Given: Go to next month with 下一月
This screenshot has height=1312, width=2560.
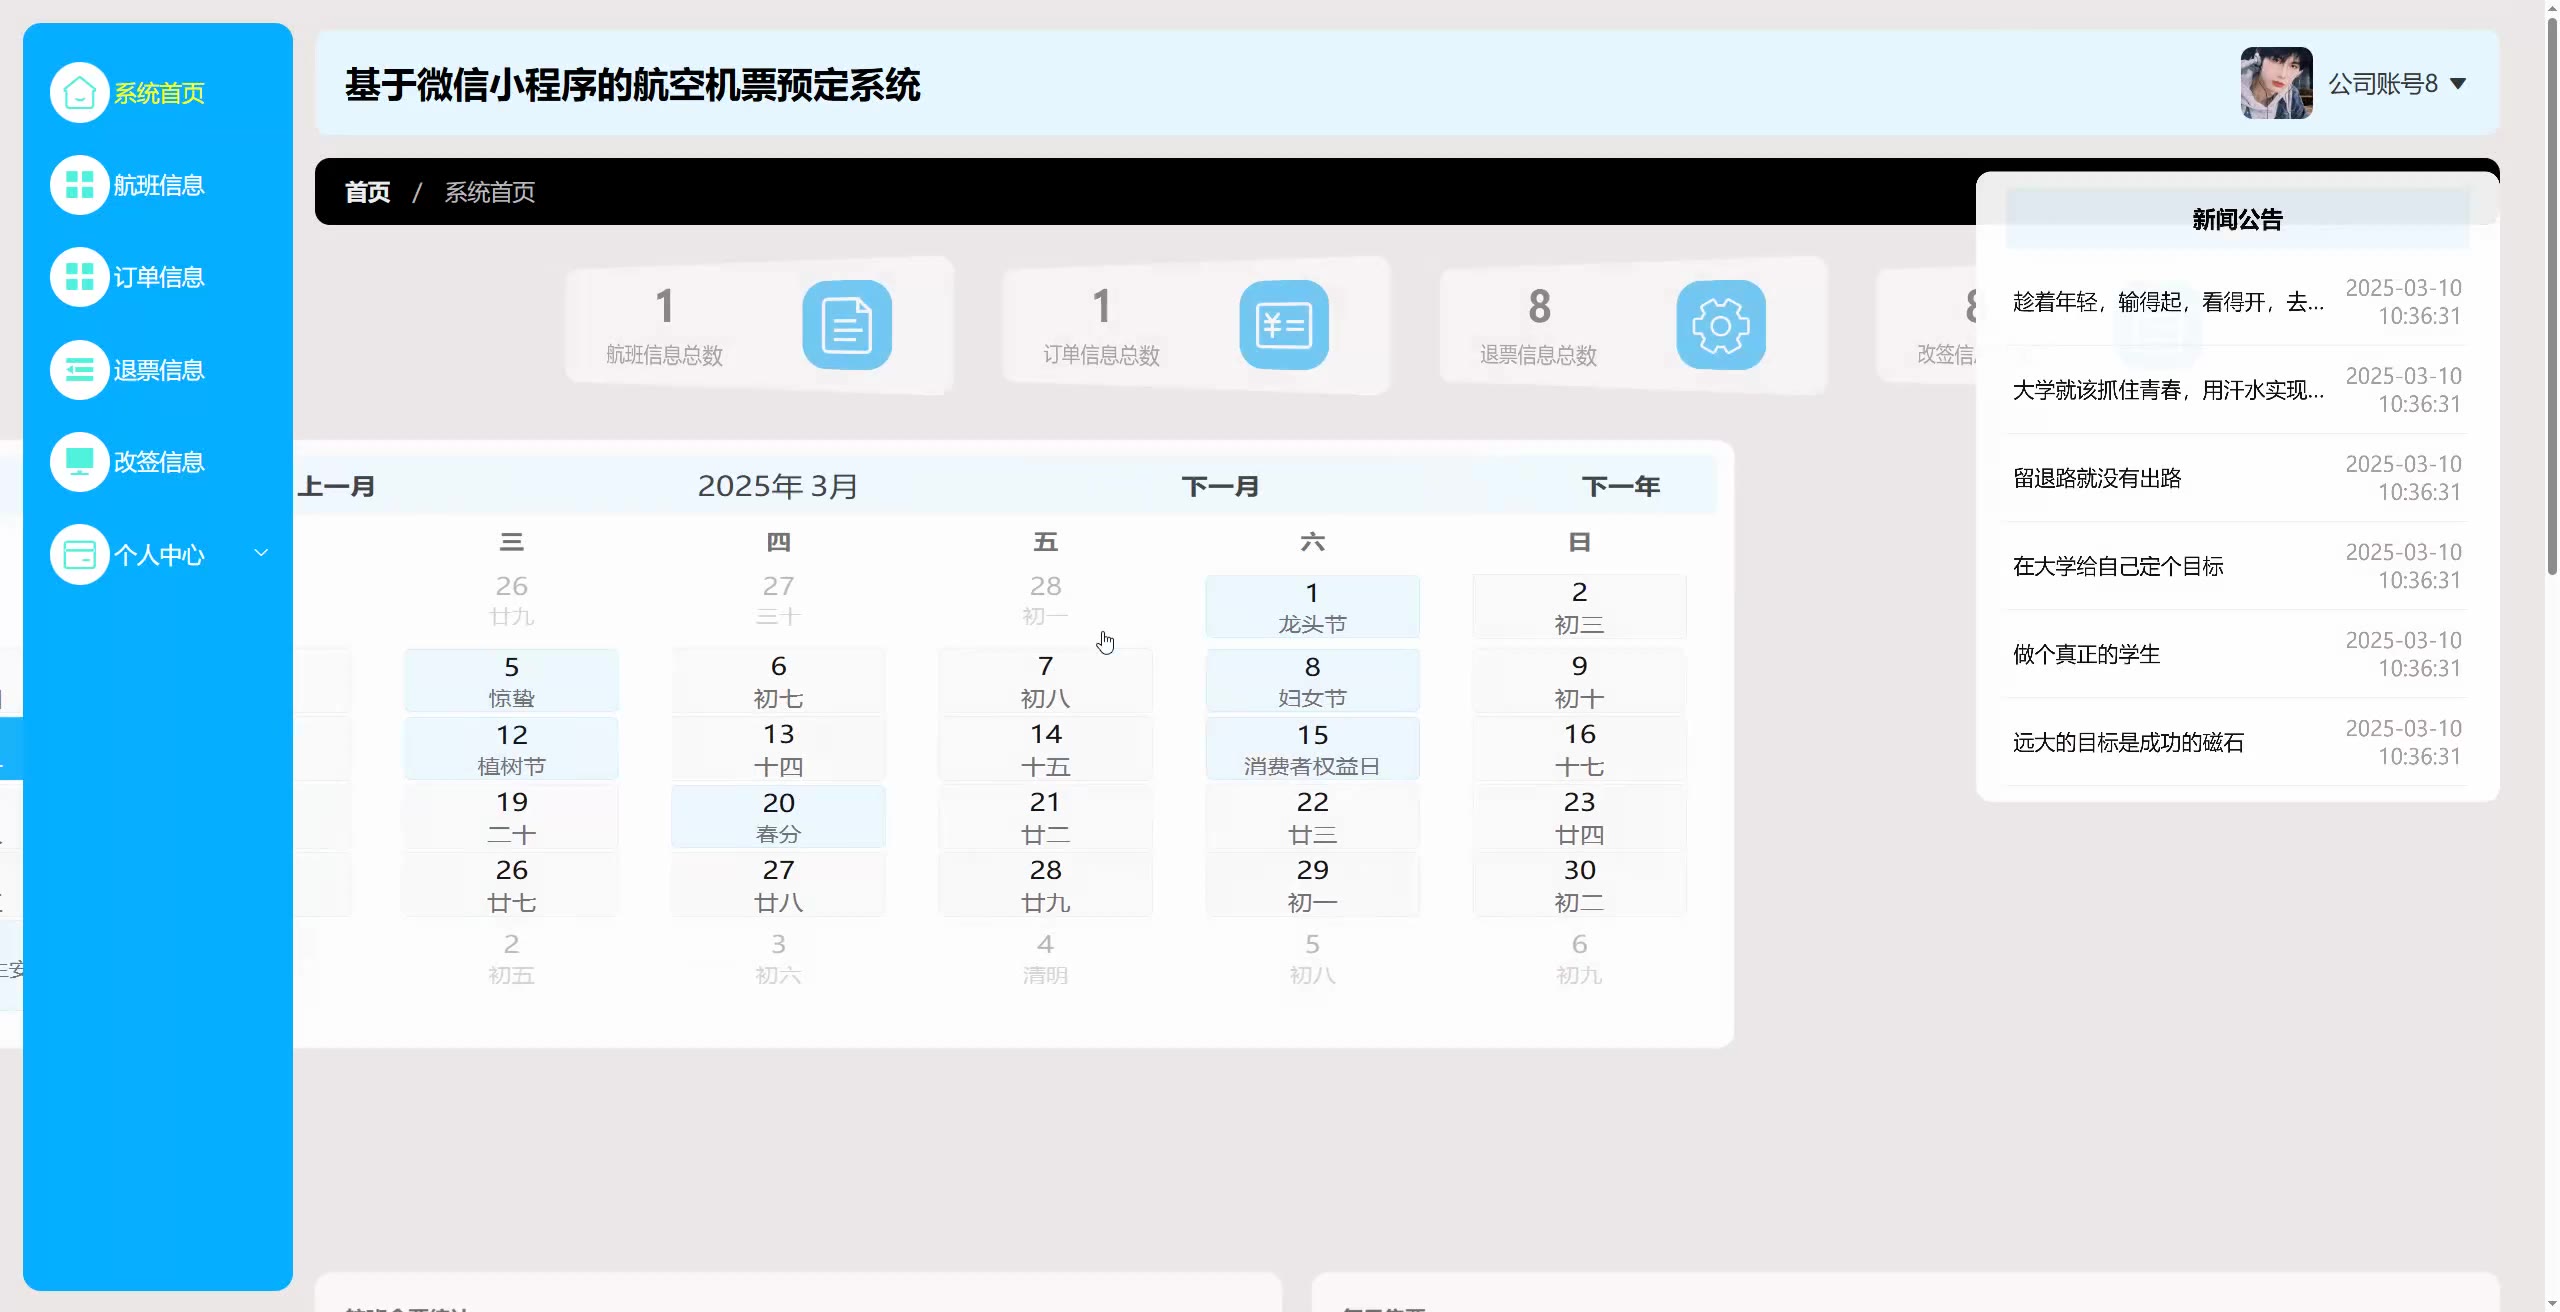Looking at the screenshot, I should [x=1220, y=487].
